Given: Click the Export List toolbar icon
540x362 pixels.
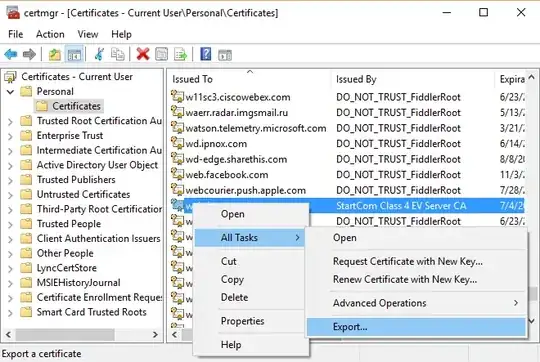Looking at the screenshot, I should [x=180, y=54].
